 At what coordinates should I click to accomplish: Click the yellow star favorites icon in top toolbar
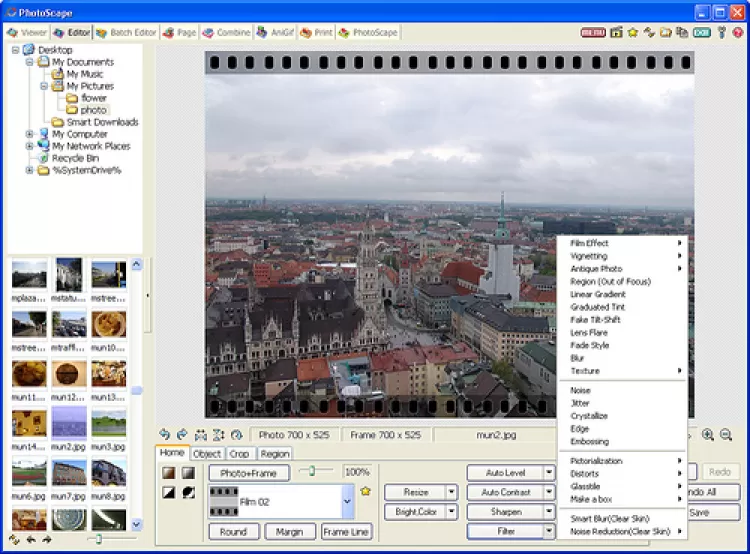tap(633, 32)
